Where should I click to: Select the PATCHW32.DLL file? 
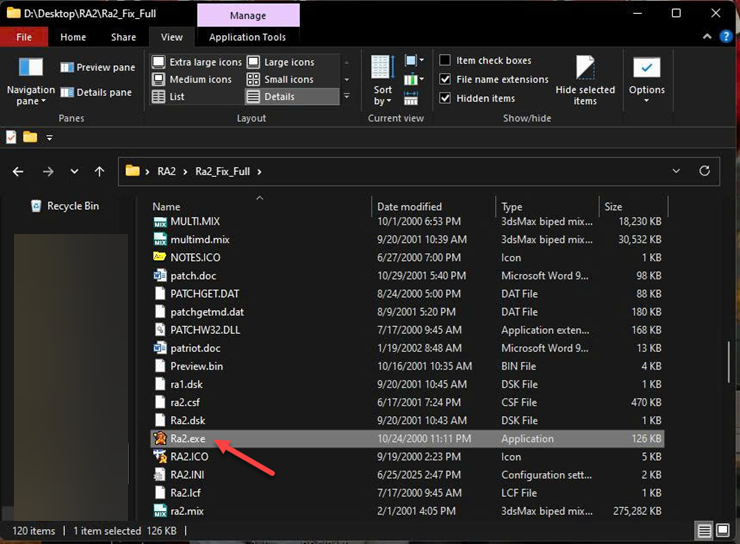point(407,330)
